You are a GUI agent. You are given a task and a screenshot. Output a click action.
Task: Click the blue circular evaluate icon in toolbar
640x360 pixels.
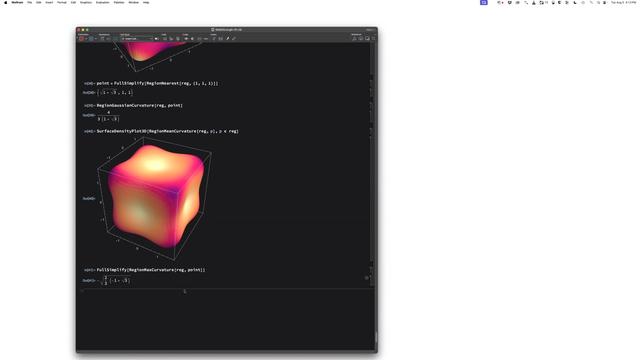coord(91,38)
